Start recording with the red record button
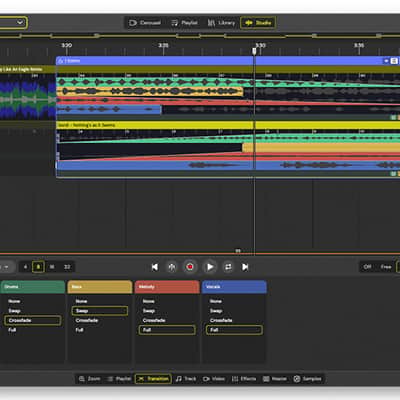Screen dimensions: 400x400 190,267
